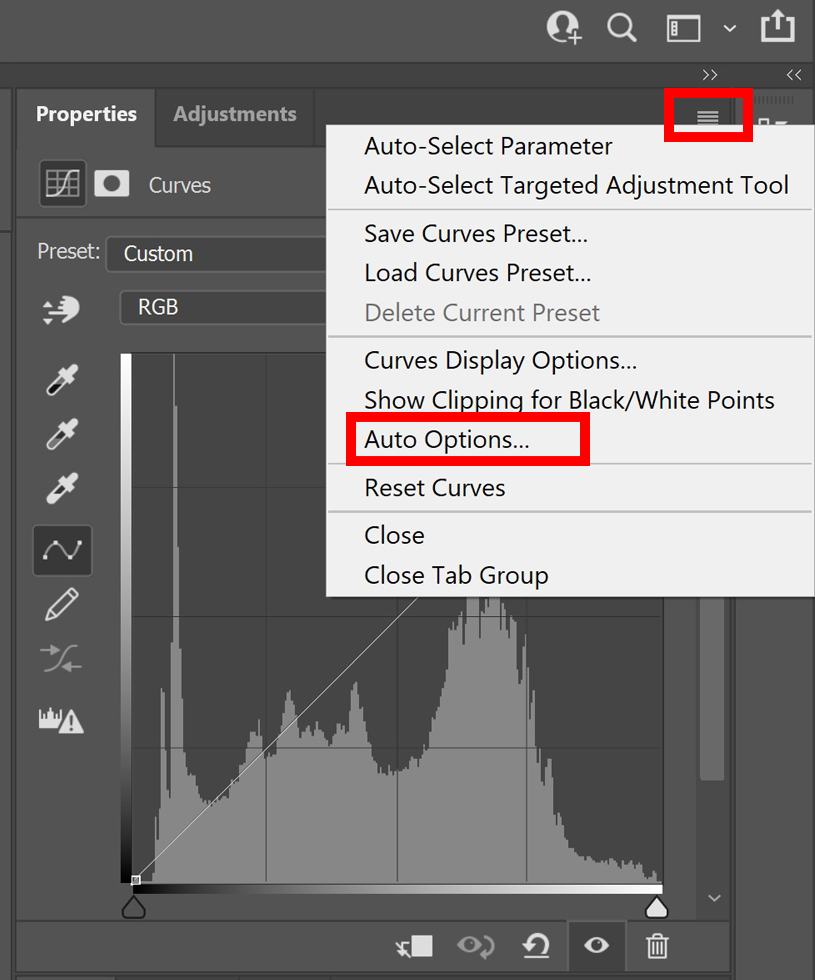Choose the edit points curve tool
Viewport: 815px width, 980px height.
point(62,550)
